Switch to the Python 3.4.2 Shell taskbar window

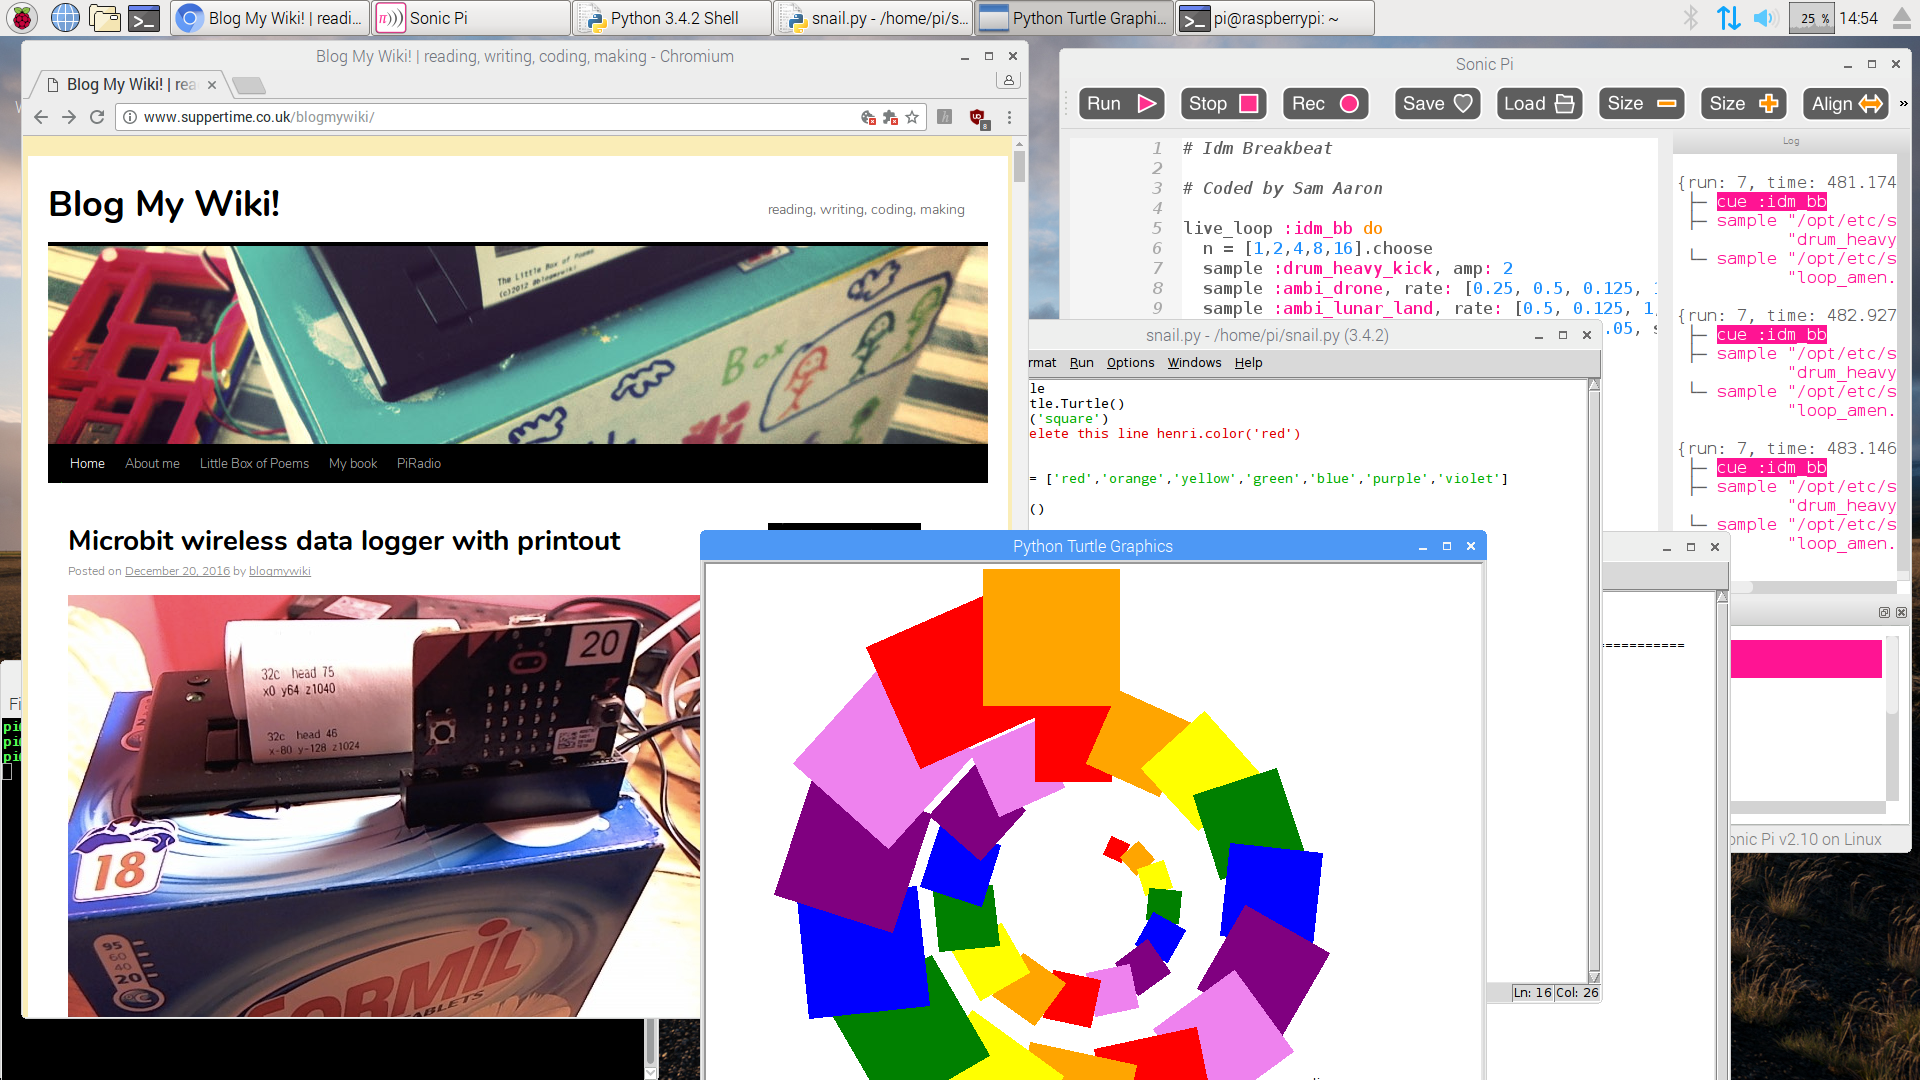click(x=672, y=18)
